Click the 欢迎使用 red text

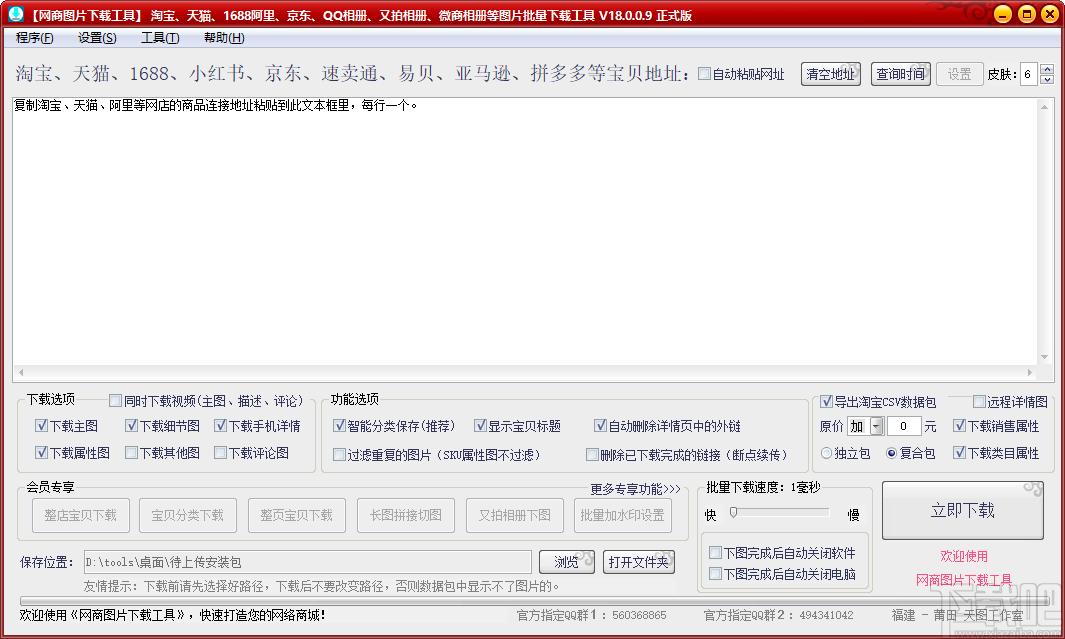[964, 556]
